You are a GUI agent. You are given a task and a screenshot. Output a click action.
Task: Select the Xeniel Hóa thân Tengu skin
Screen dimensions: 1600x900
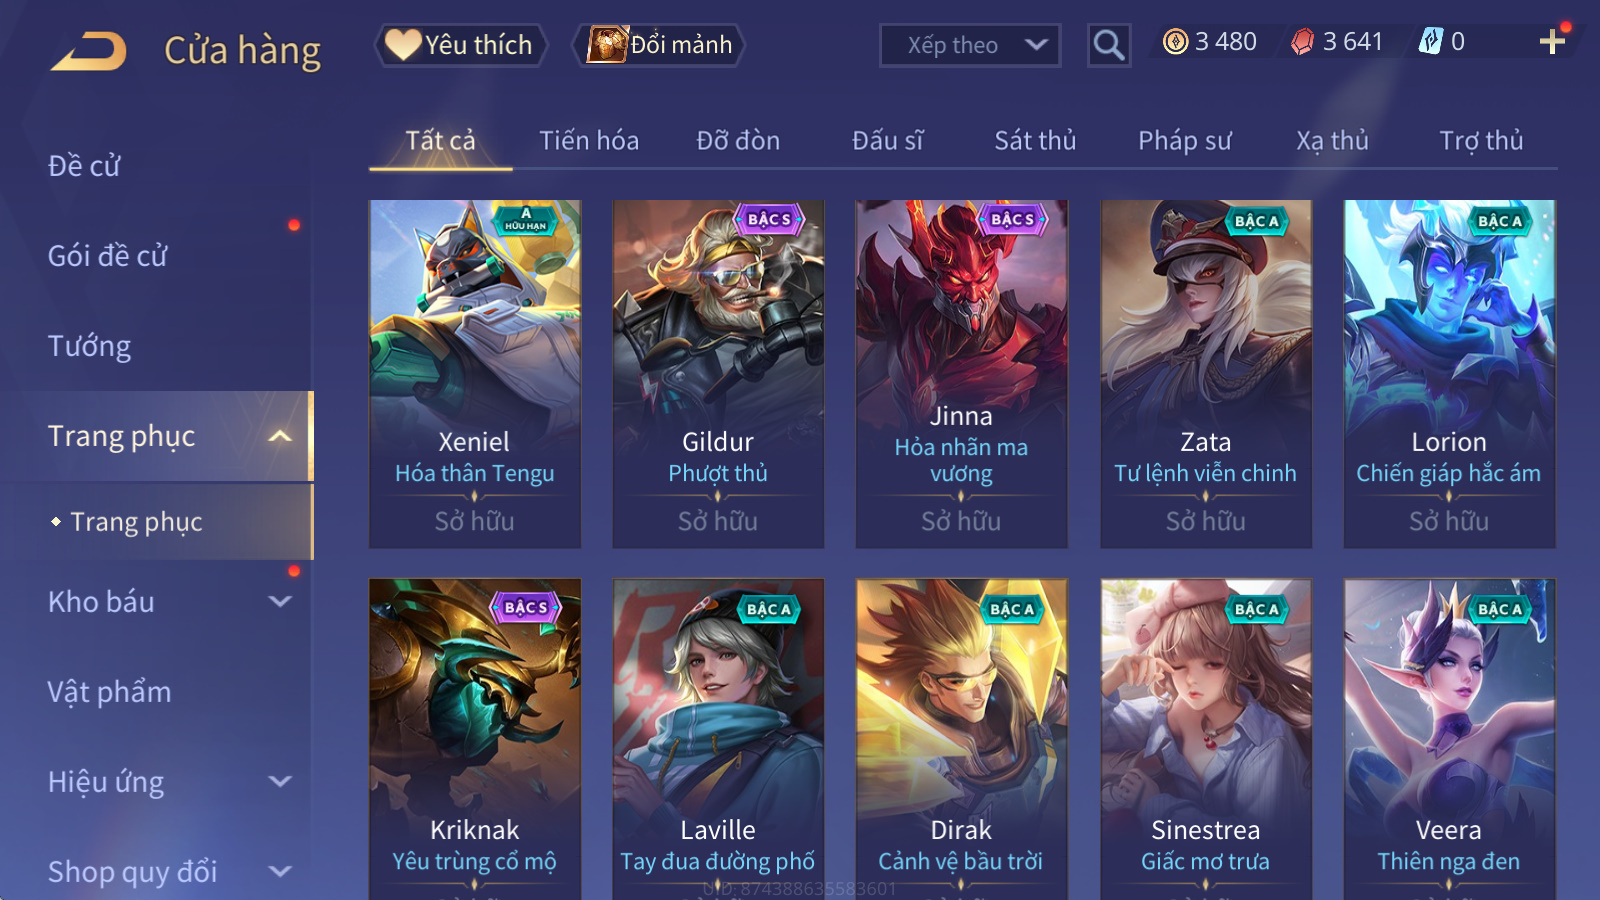coord(475,374)
